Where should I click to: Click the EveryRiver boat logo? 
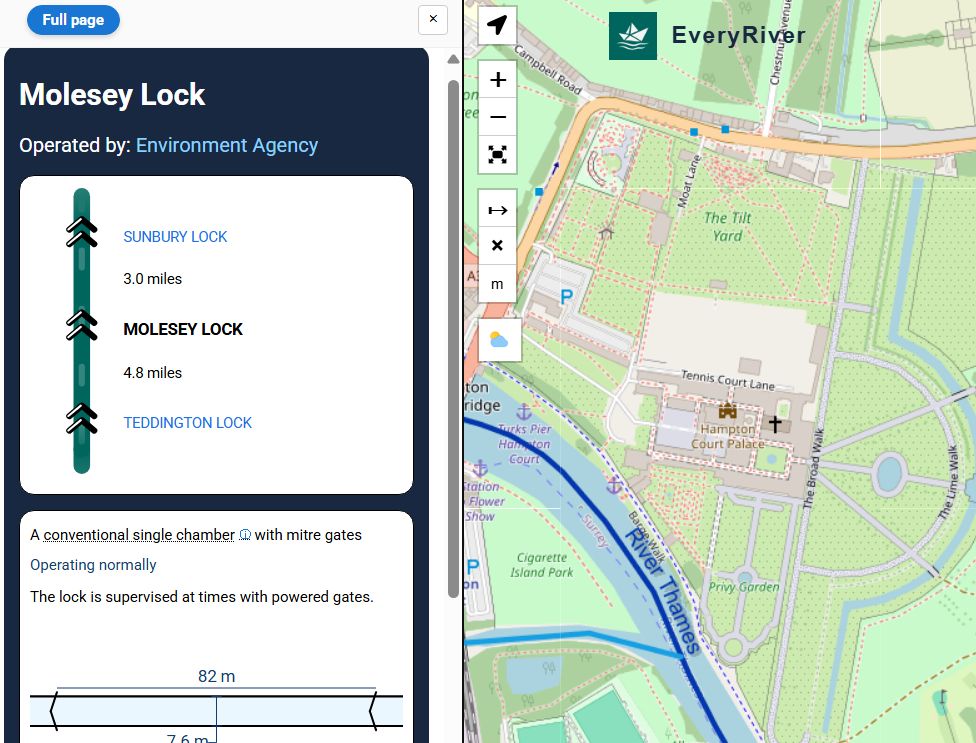click(x=633, y=36)
